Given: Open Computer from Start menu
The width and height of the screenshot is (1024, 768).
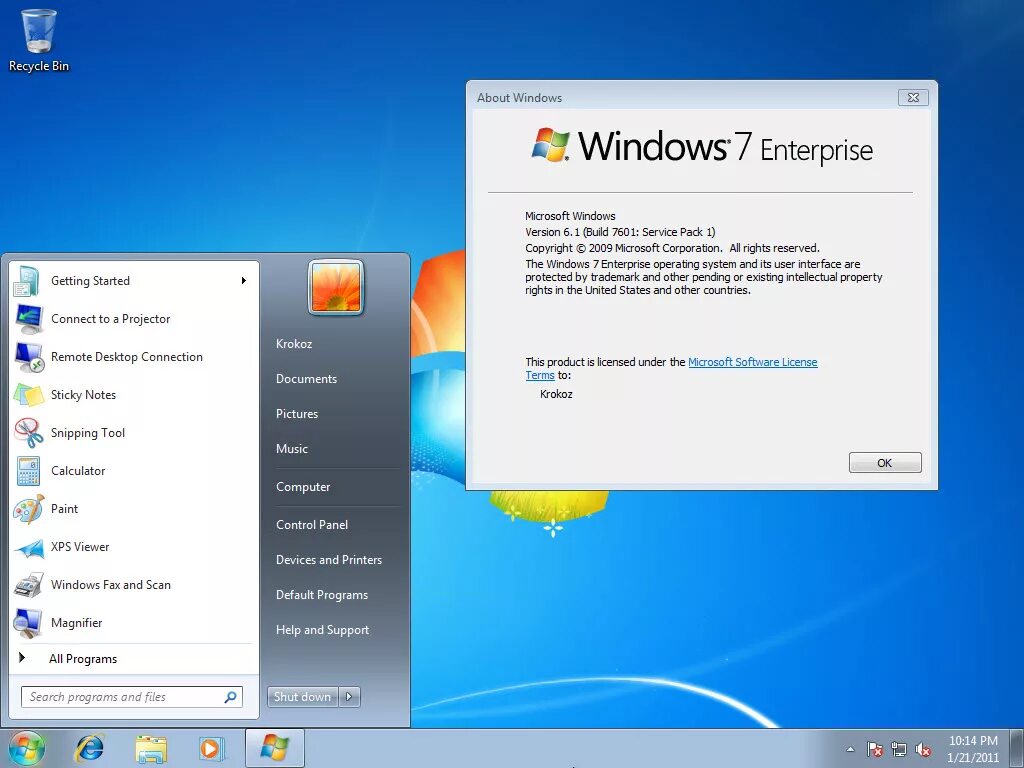Looking at the screenshot, I should (x=303, y=487).
